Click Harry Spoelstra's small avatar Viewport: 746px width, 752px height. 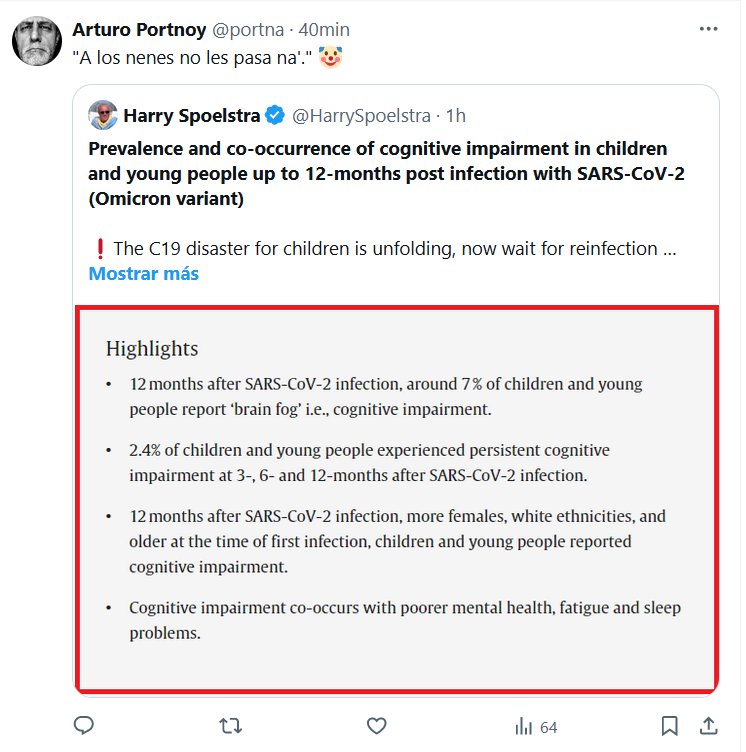coord(102,115)
